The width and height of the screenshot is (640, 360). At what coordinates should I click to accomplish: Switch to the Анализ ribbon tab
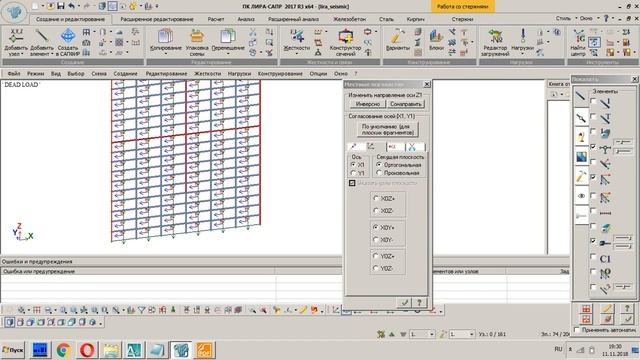click(x=246, y=19)
